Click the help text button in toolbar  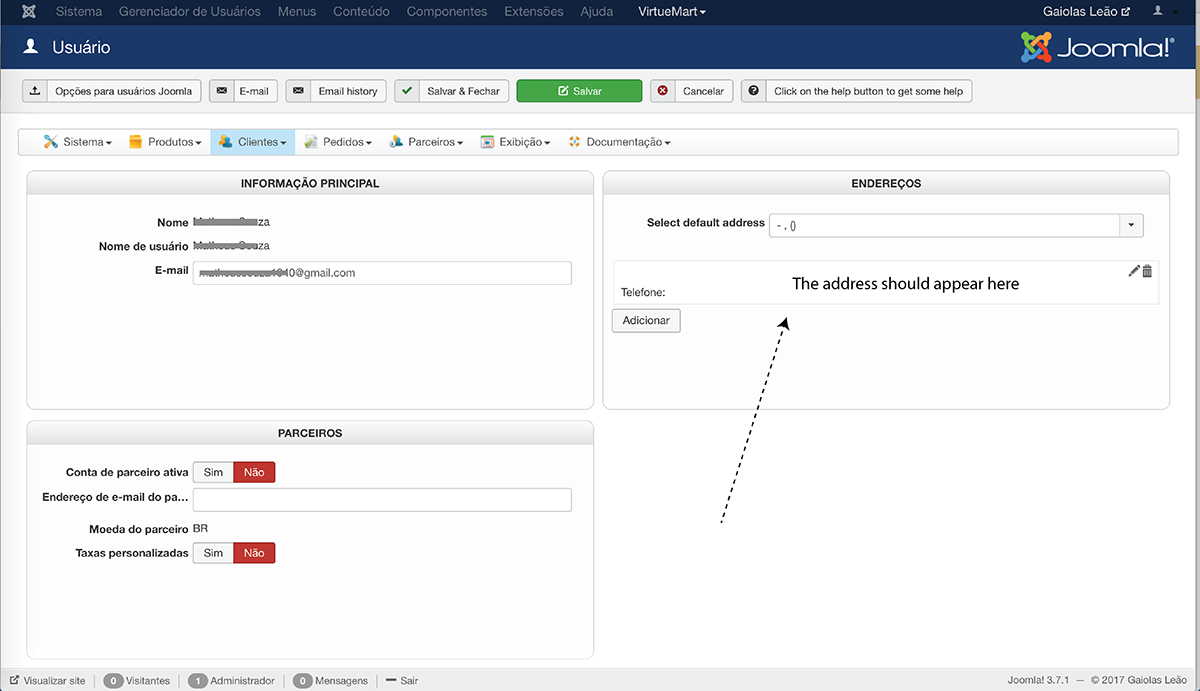(856, 91)
